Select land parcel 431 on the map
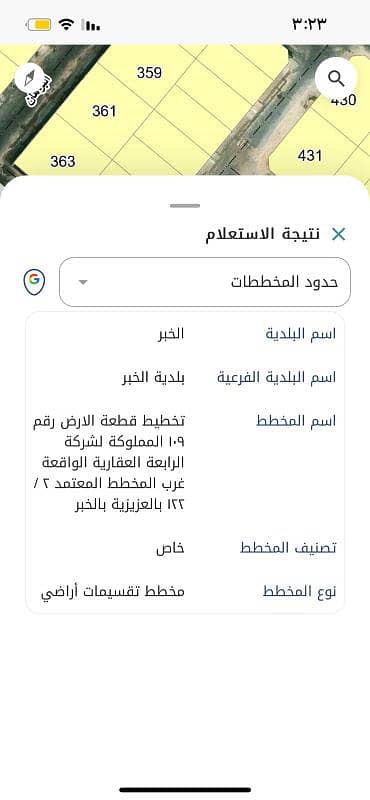This screenshot has height=800, width=370. 309,155
